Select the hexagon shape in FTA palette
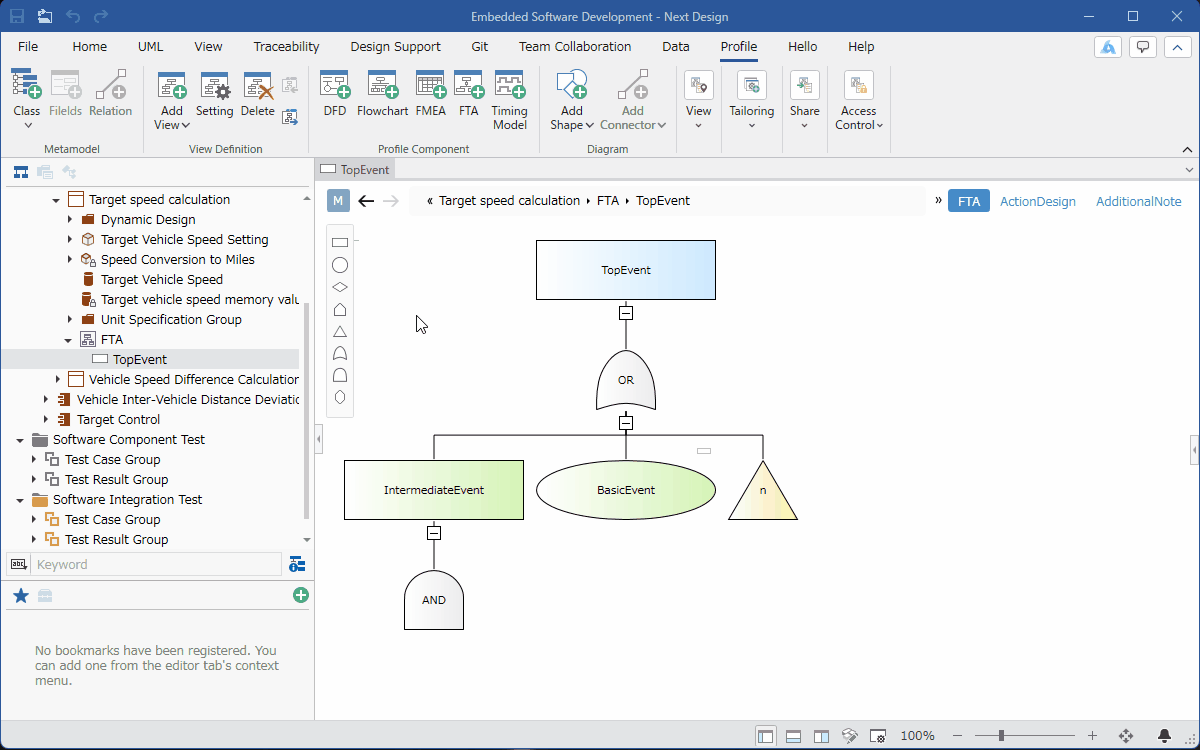The height and width of the screenshot is (750, 1200). [340, 397]
